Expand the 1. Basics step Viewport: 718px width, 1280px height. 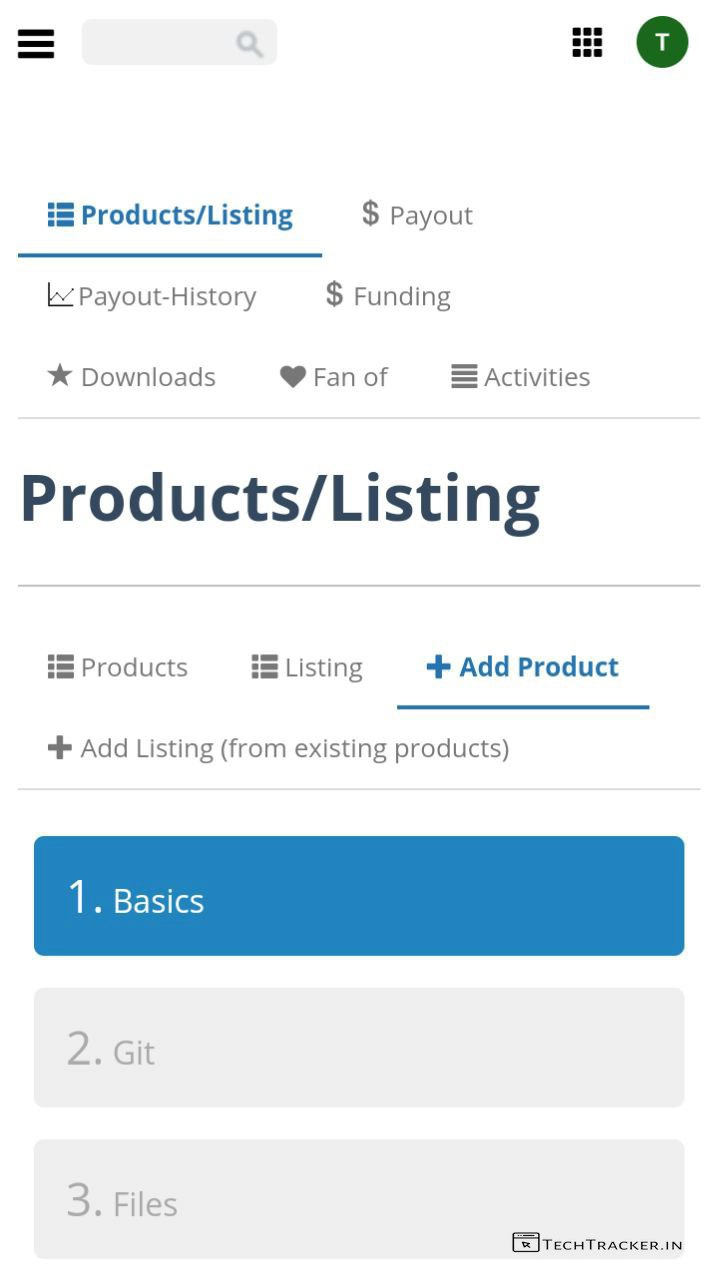pos(359,896)
